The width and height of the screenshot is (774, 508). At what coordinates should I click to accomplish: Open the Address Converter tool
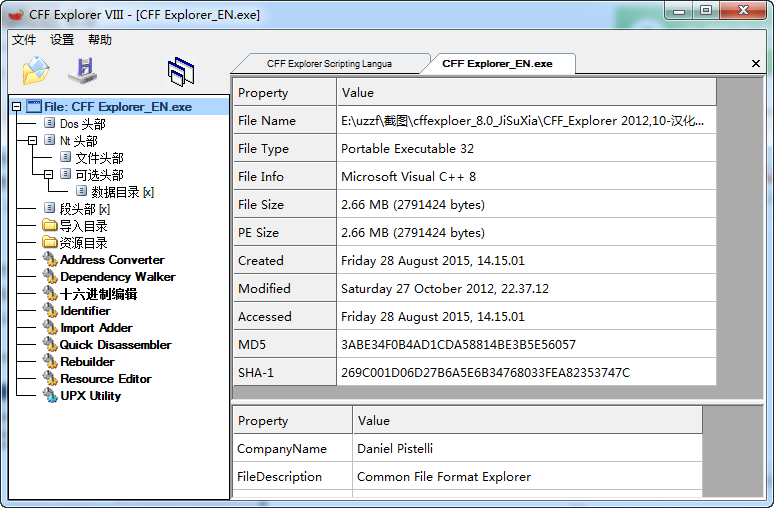(111, 260)
